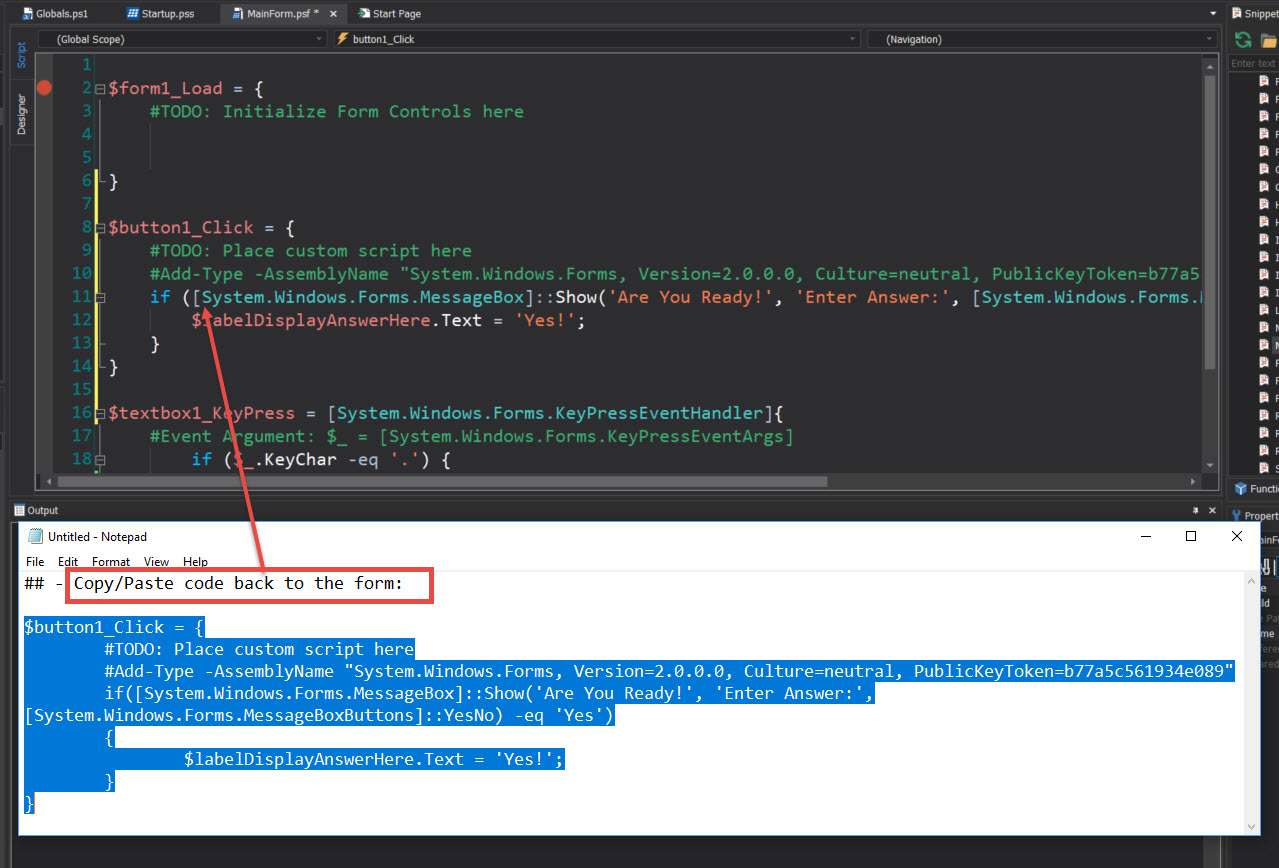Click '$form1_Load' in the editor
Viewport: 1279px width, 868px height.
pos(166,88)
